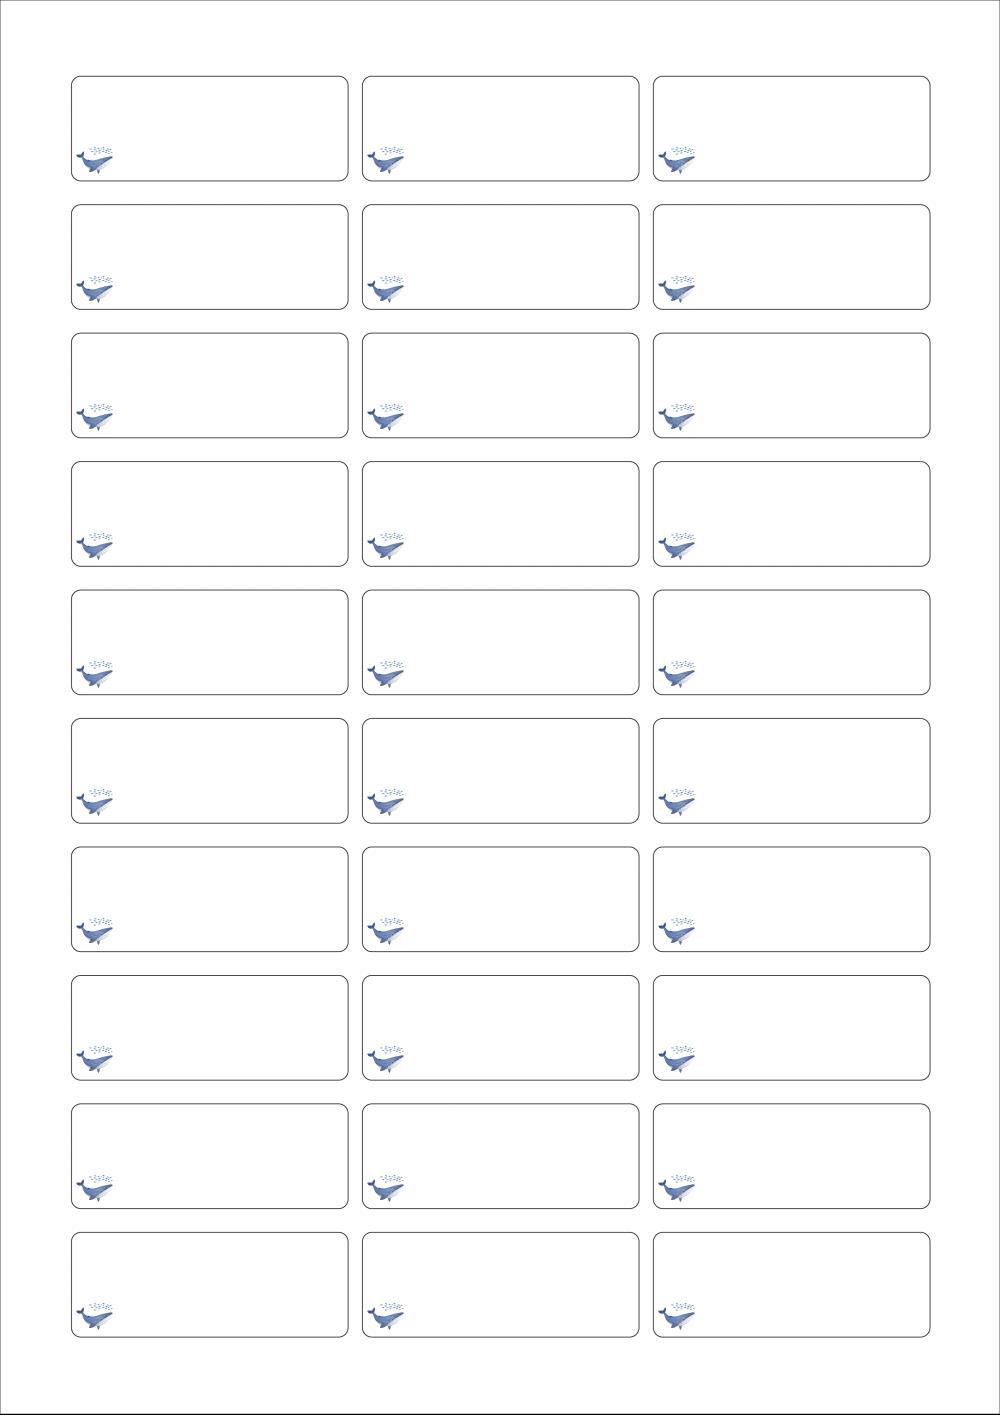Select whale icon in fourth row's middle label
Screen dimensions: 1000x1415
click(x=386, y=546)
